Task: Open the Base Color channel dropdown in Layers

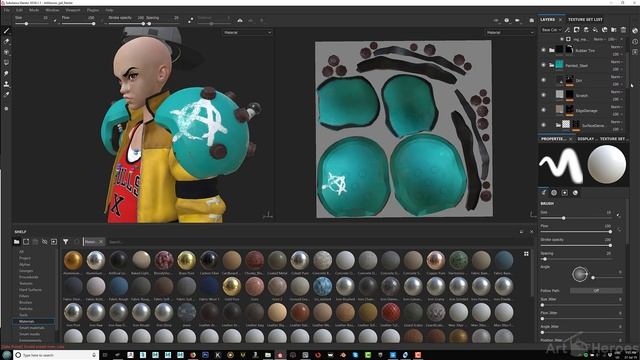Action: (551, 30)
